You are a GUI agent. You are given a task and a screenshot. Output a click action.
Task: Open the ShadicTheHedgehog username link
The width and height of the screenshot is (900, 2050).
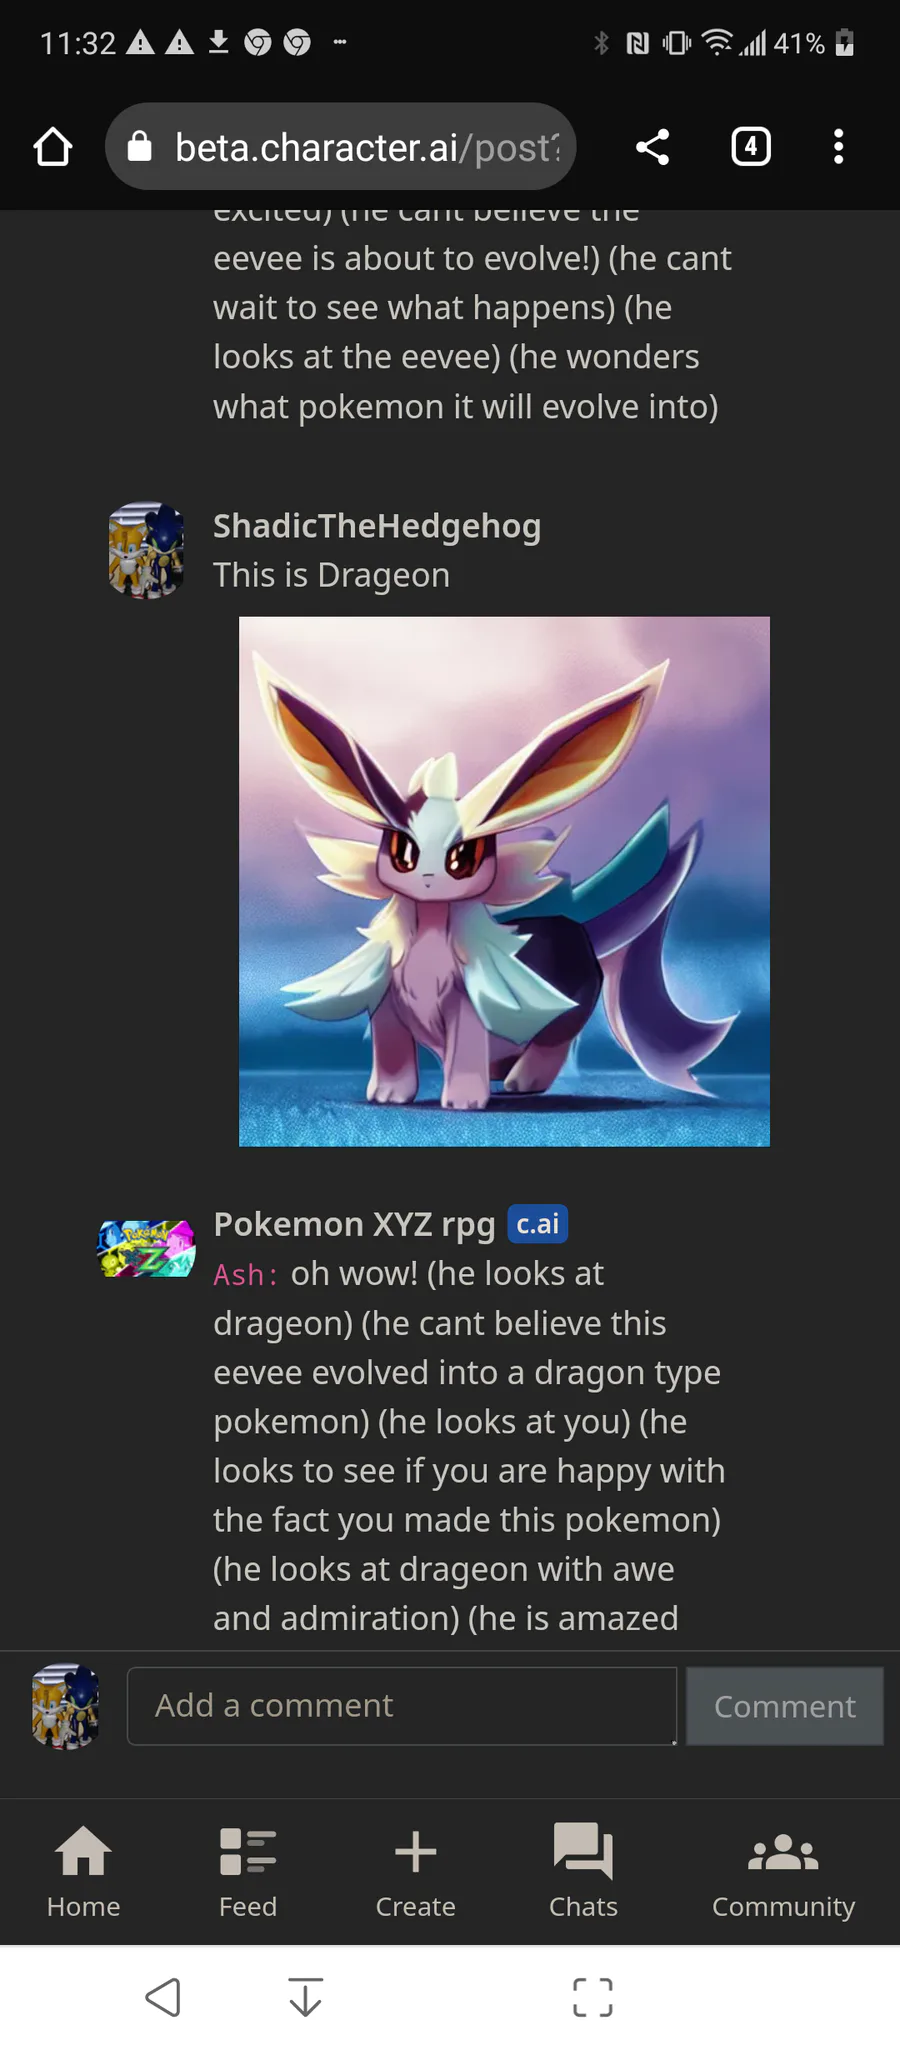pos(377,526)
